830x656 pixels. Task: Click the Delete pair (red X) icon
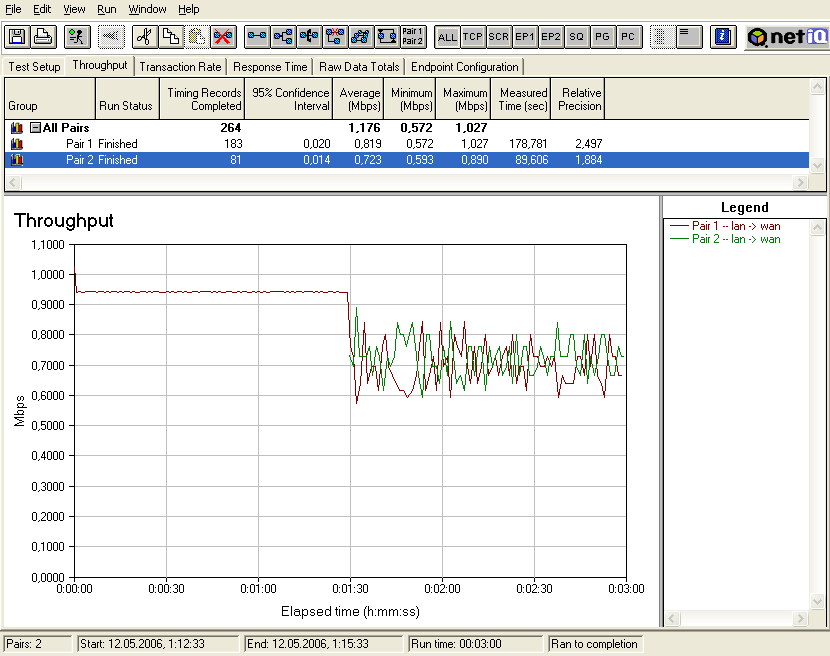coord(223,37)
